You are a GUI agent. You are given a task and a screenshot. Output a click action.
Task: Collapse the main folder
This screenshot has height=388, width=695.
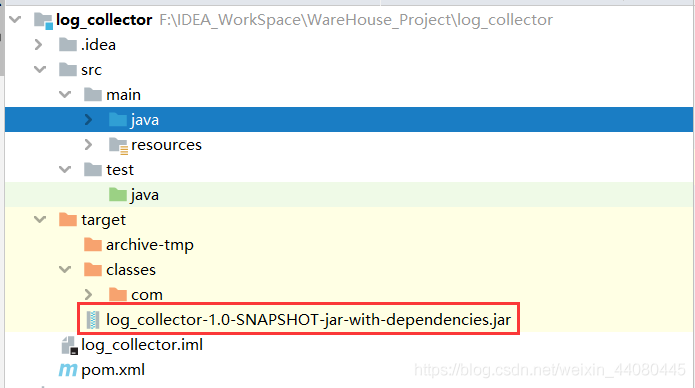65,94
